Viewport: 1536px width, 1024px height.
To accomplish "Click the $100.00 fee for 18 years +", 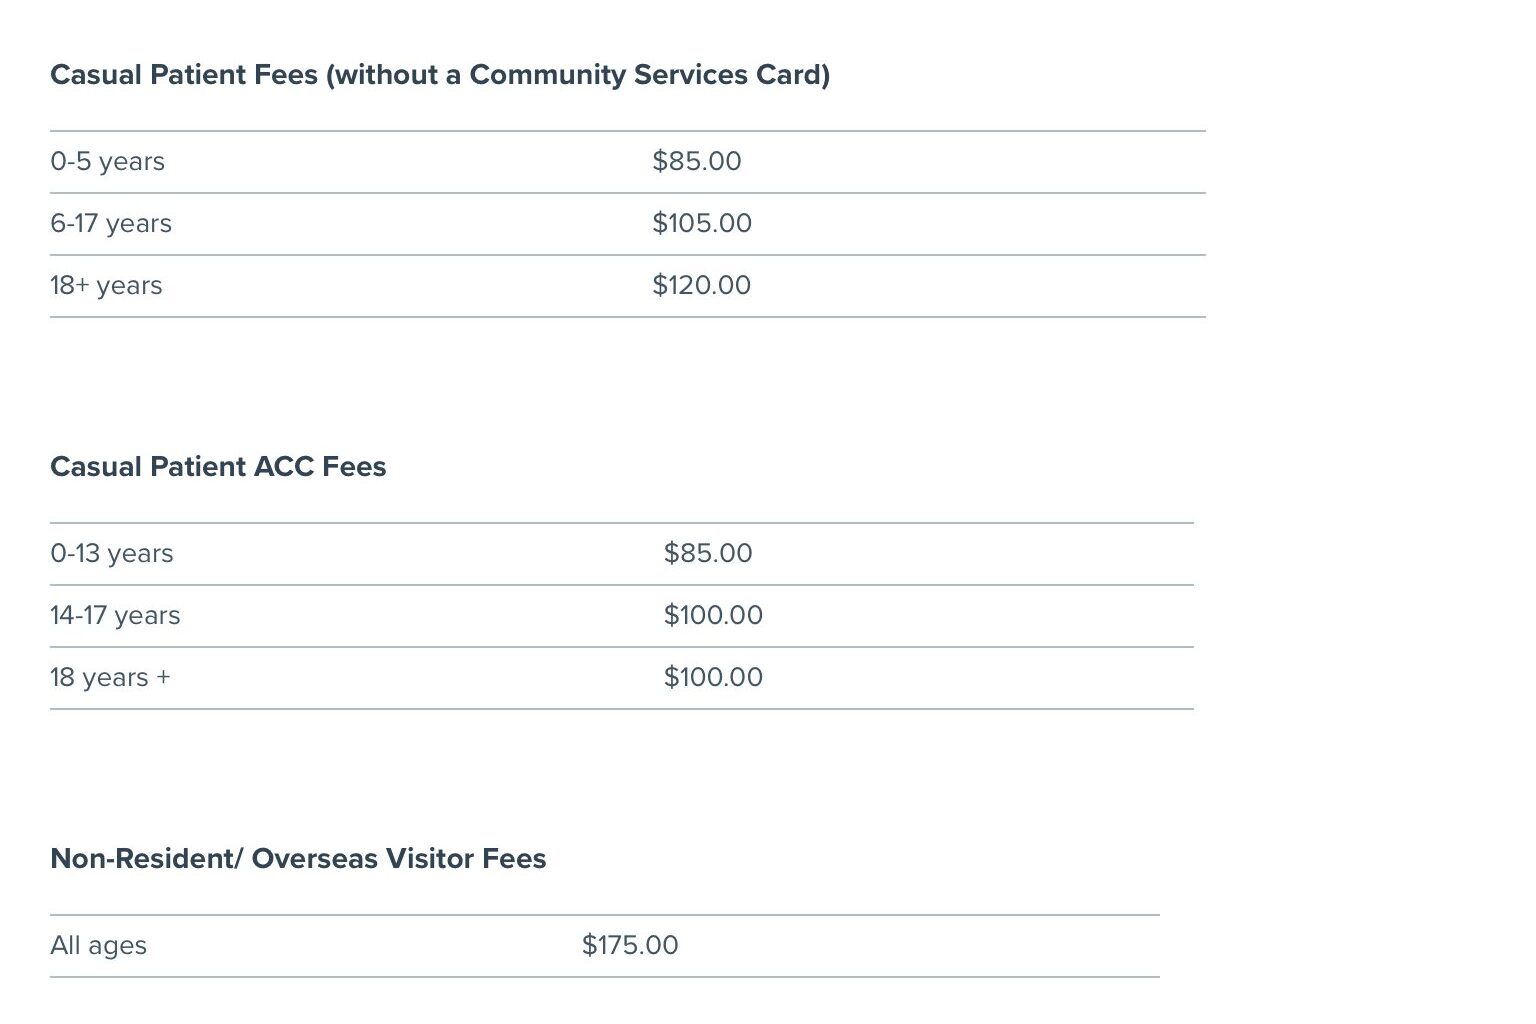I will tap(712, 677).
